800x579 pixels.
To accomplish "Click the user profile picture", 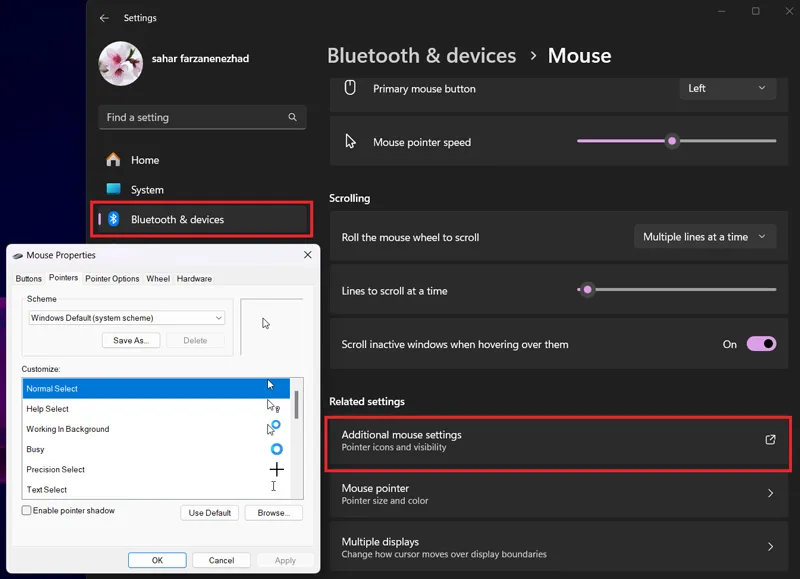I will [x=121, y=63].
